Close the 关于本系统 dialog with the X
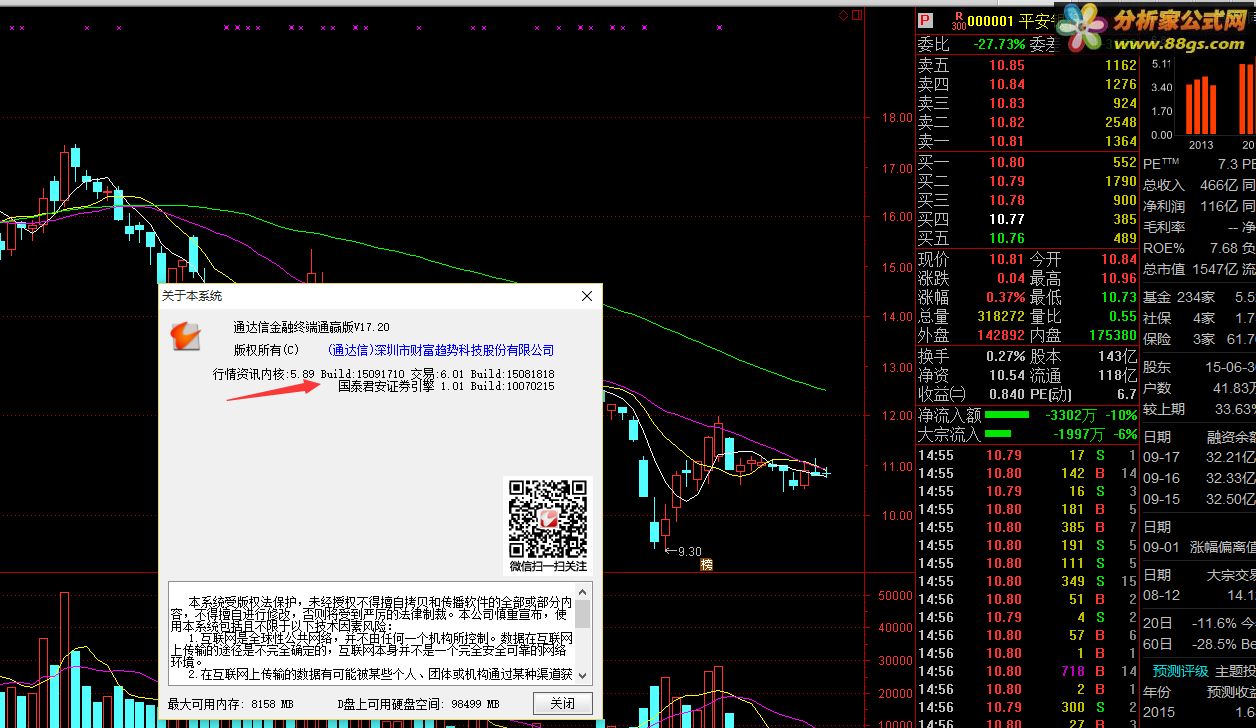This screenshot has height=728, width=1256. (587, 296)
